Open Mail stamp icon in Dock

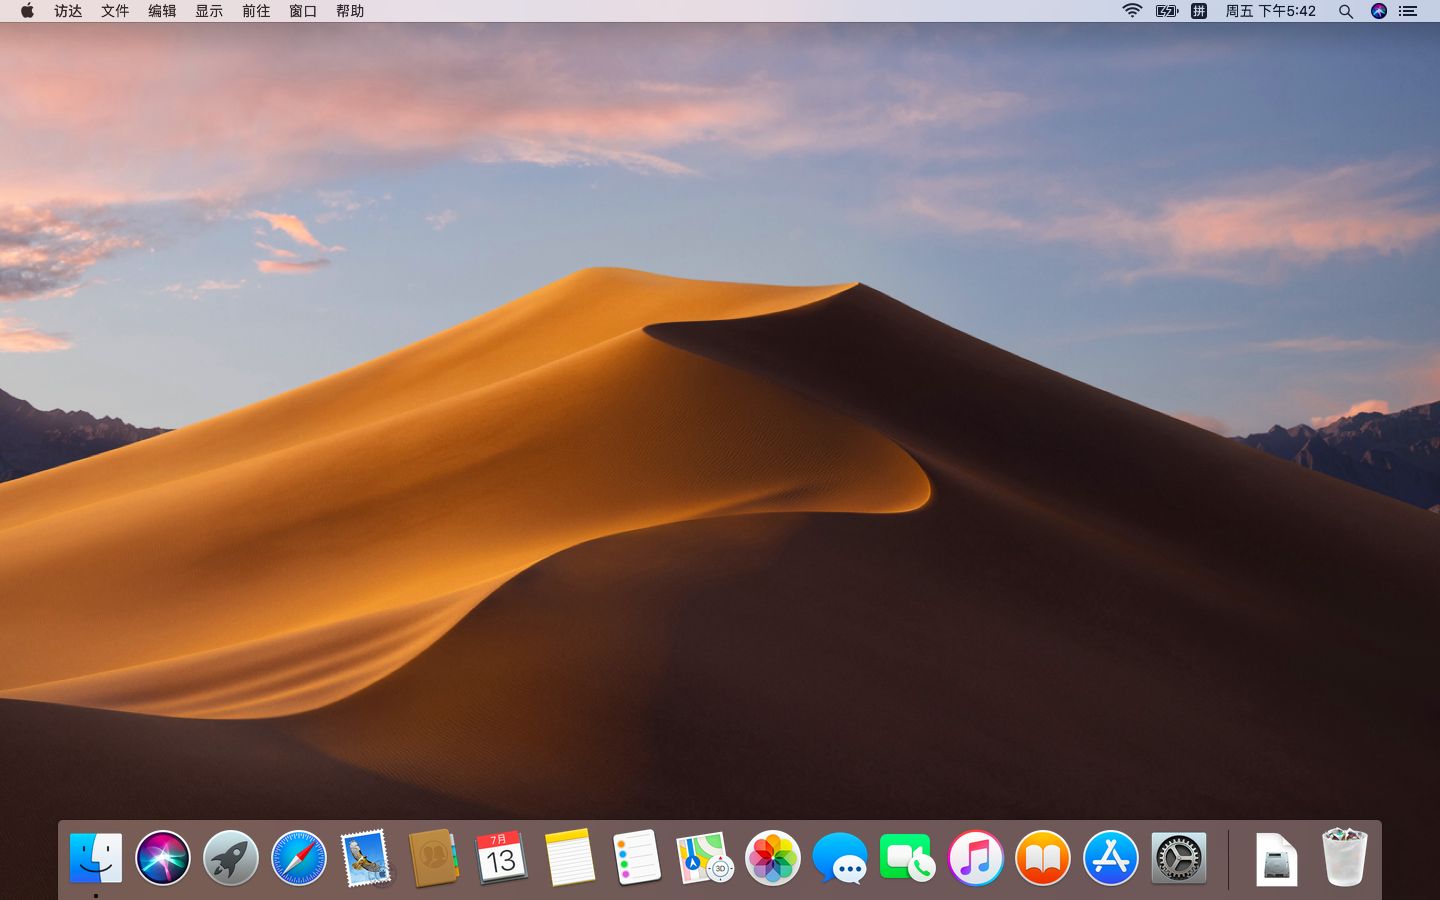pyautogui.click(x=366, y=858)
